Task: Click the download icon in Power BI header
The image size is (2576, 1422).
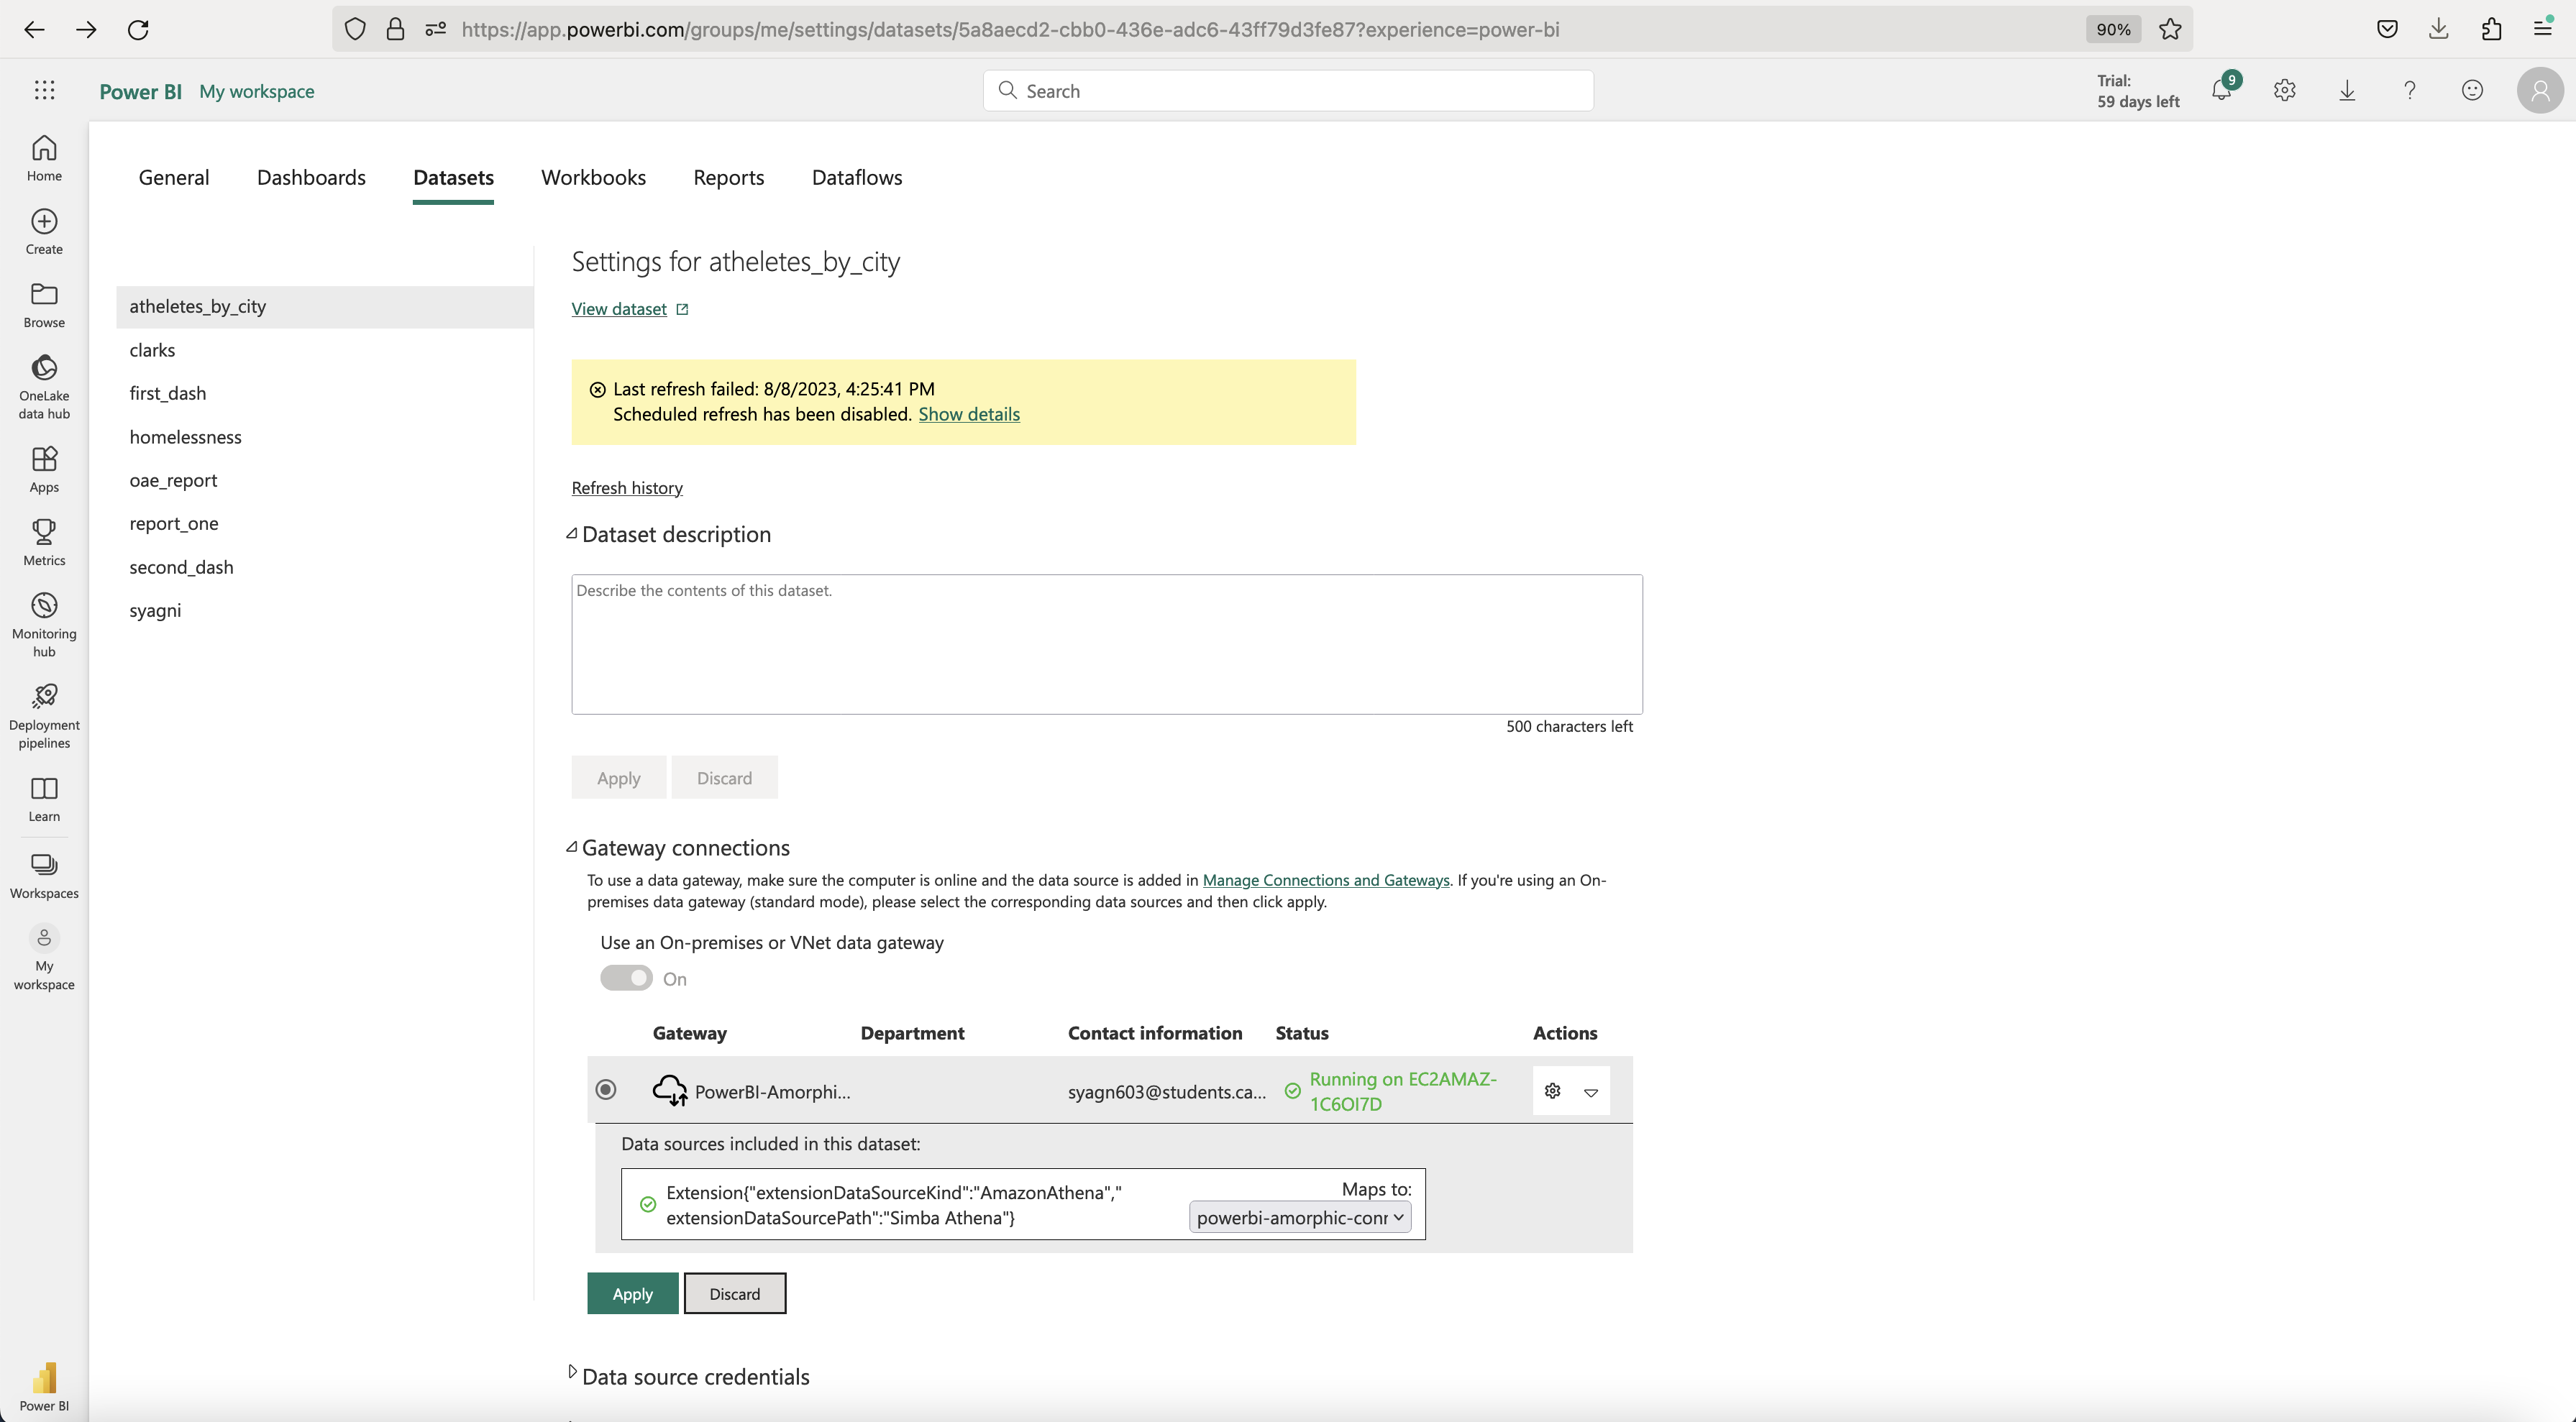Action: coord(2347,91)
